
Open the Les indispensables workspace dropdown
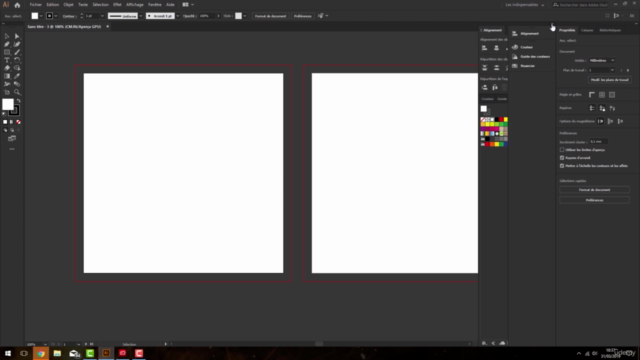(524, 5)
